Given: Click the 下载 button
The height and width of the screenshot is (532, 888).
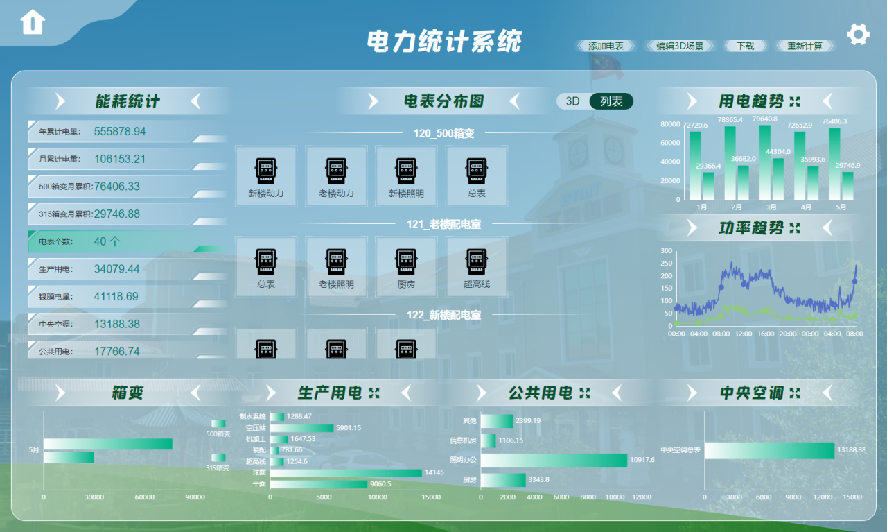Looking at the screenshot, I should (x=745, y=46).
